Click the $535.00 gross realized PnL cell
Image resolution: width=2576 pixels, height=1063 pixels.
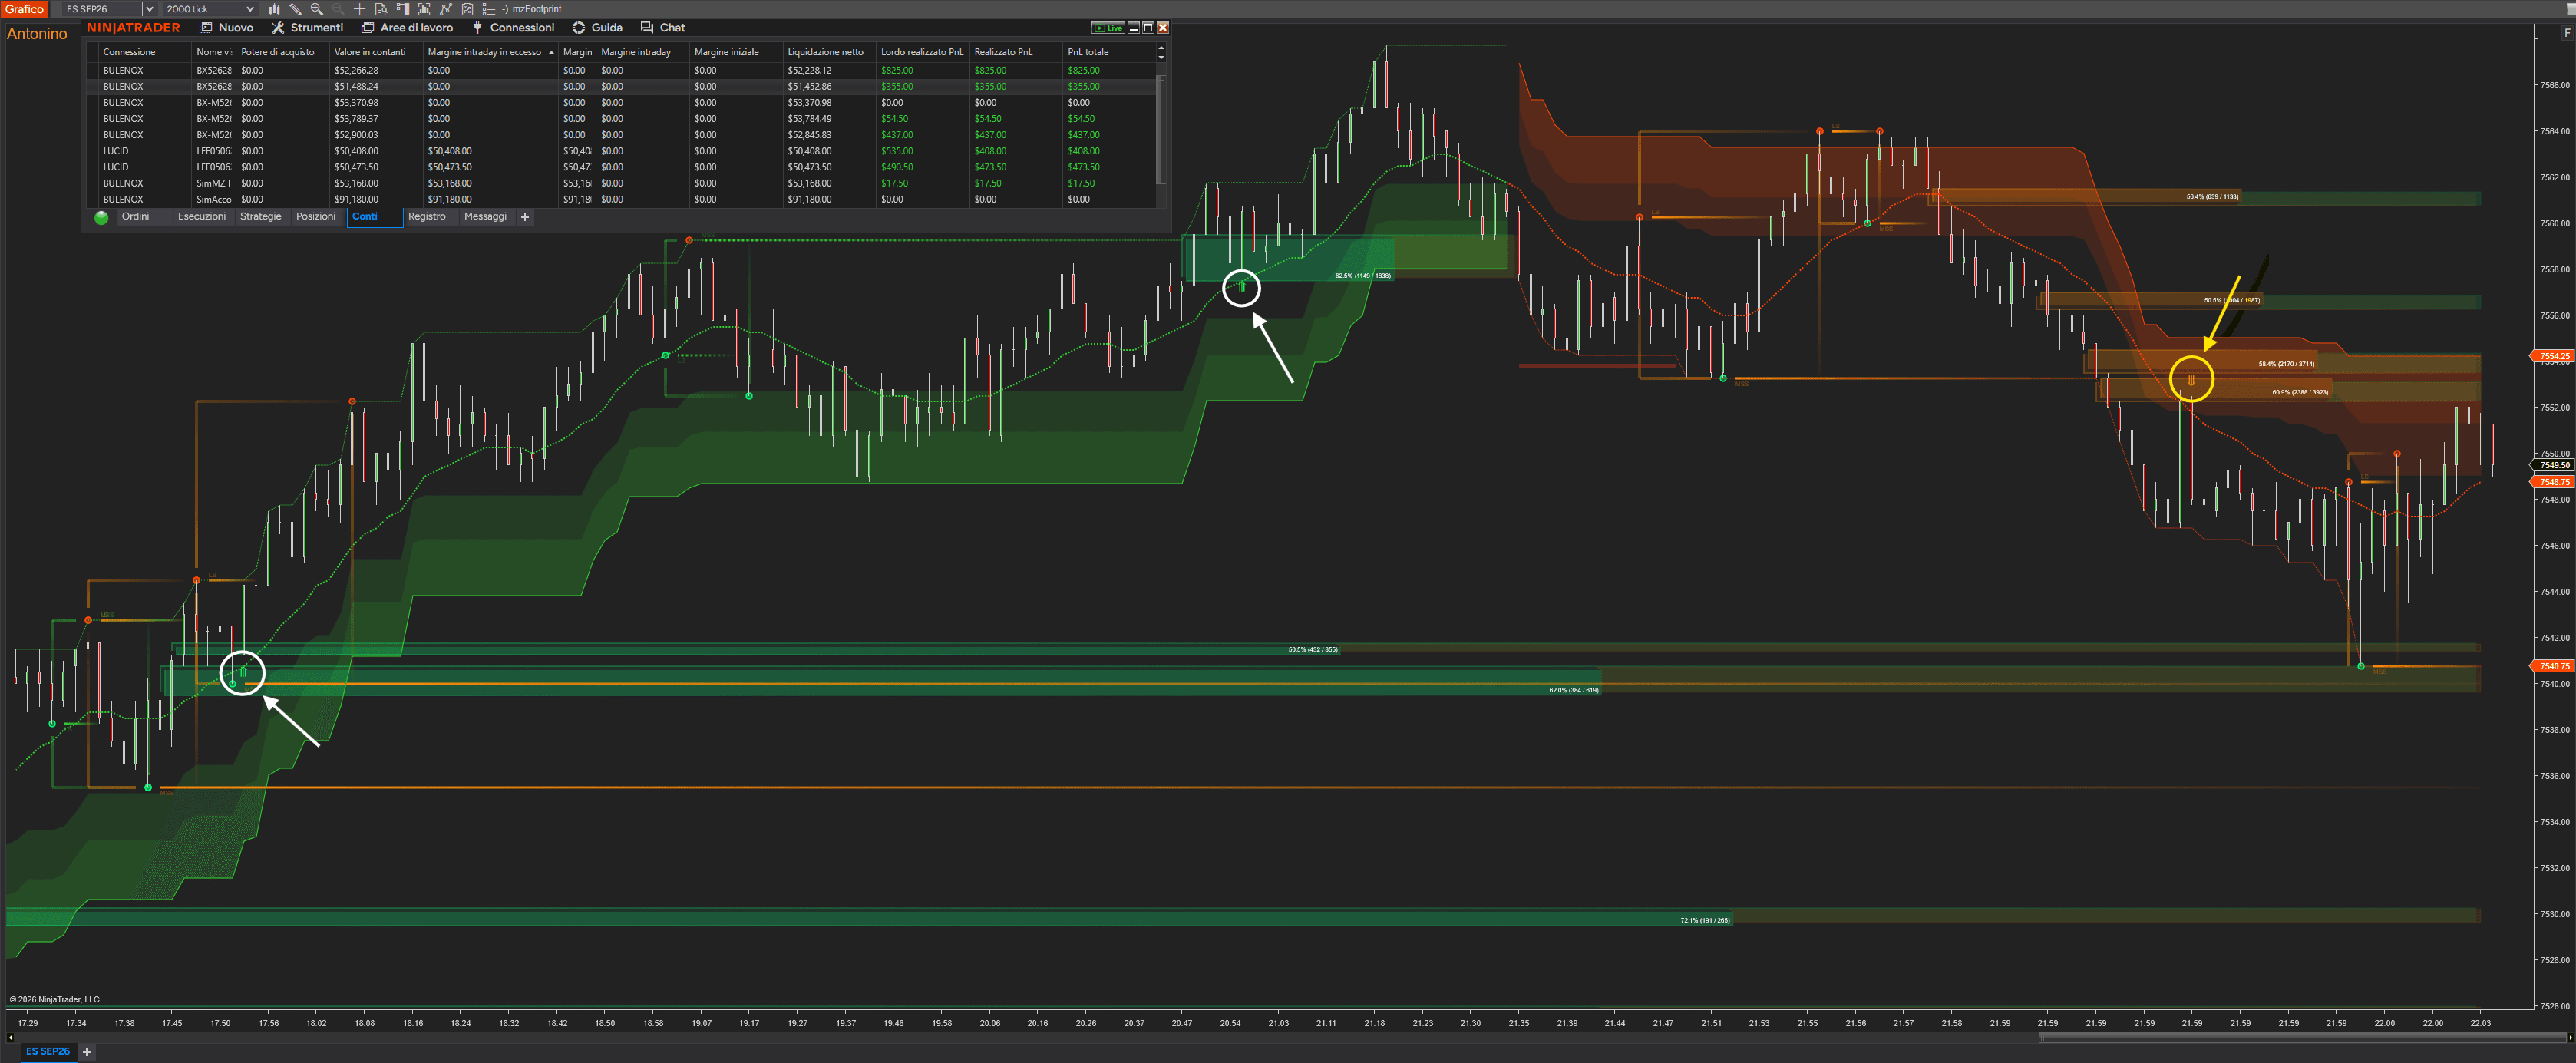tap(922, 151)
